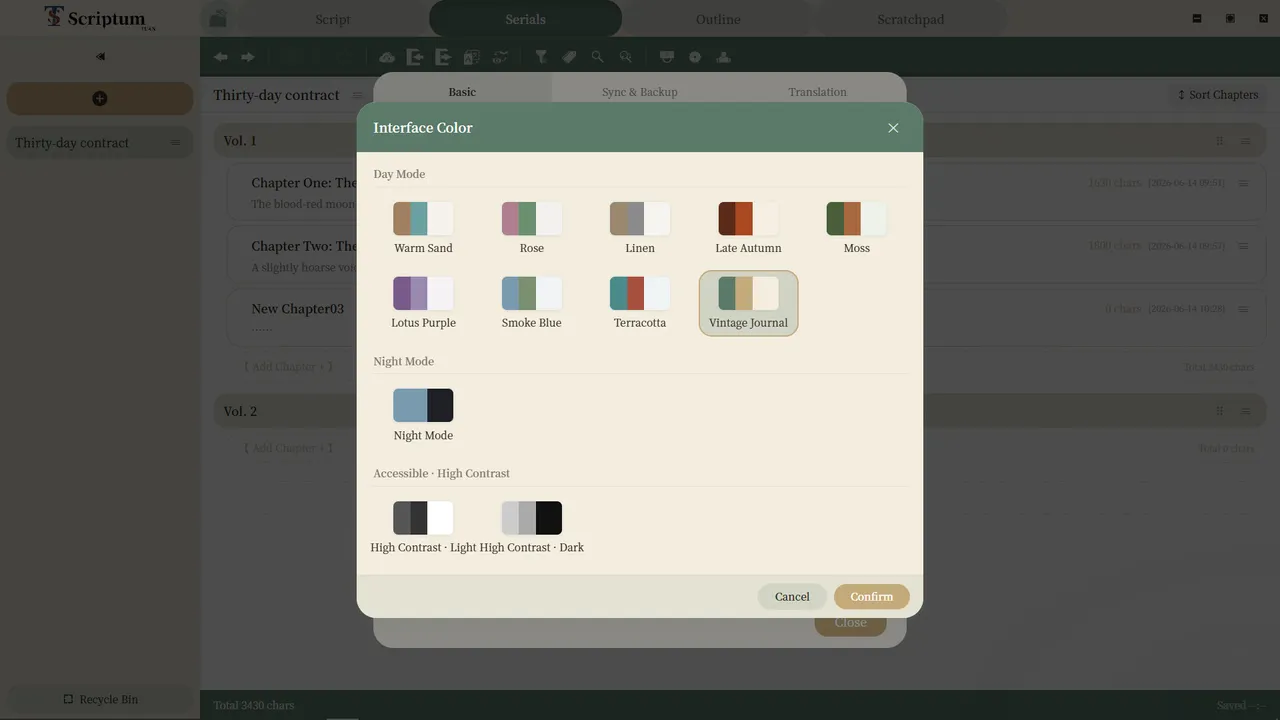
Task: Click the back arrow in toolbar
Action: pos(220,57)
